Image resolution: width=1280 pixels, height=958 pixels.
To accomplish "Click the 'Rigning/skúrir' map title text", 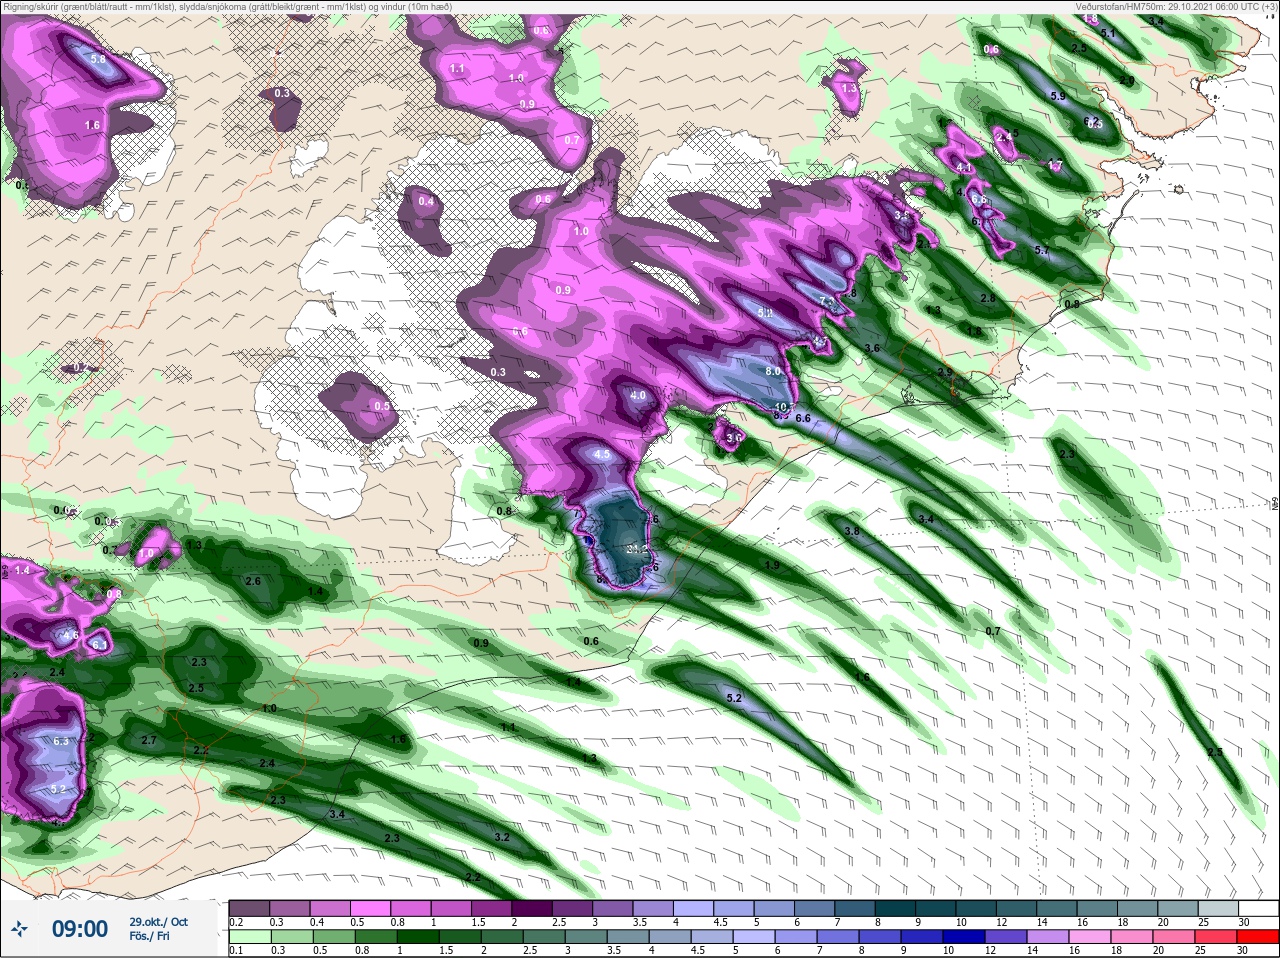I will point(228,7).
